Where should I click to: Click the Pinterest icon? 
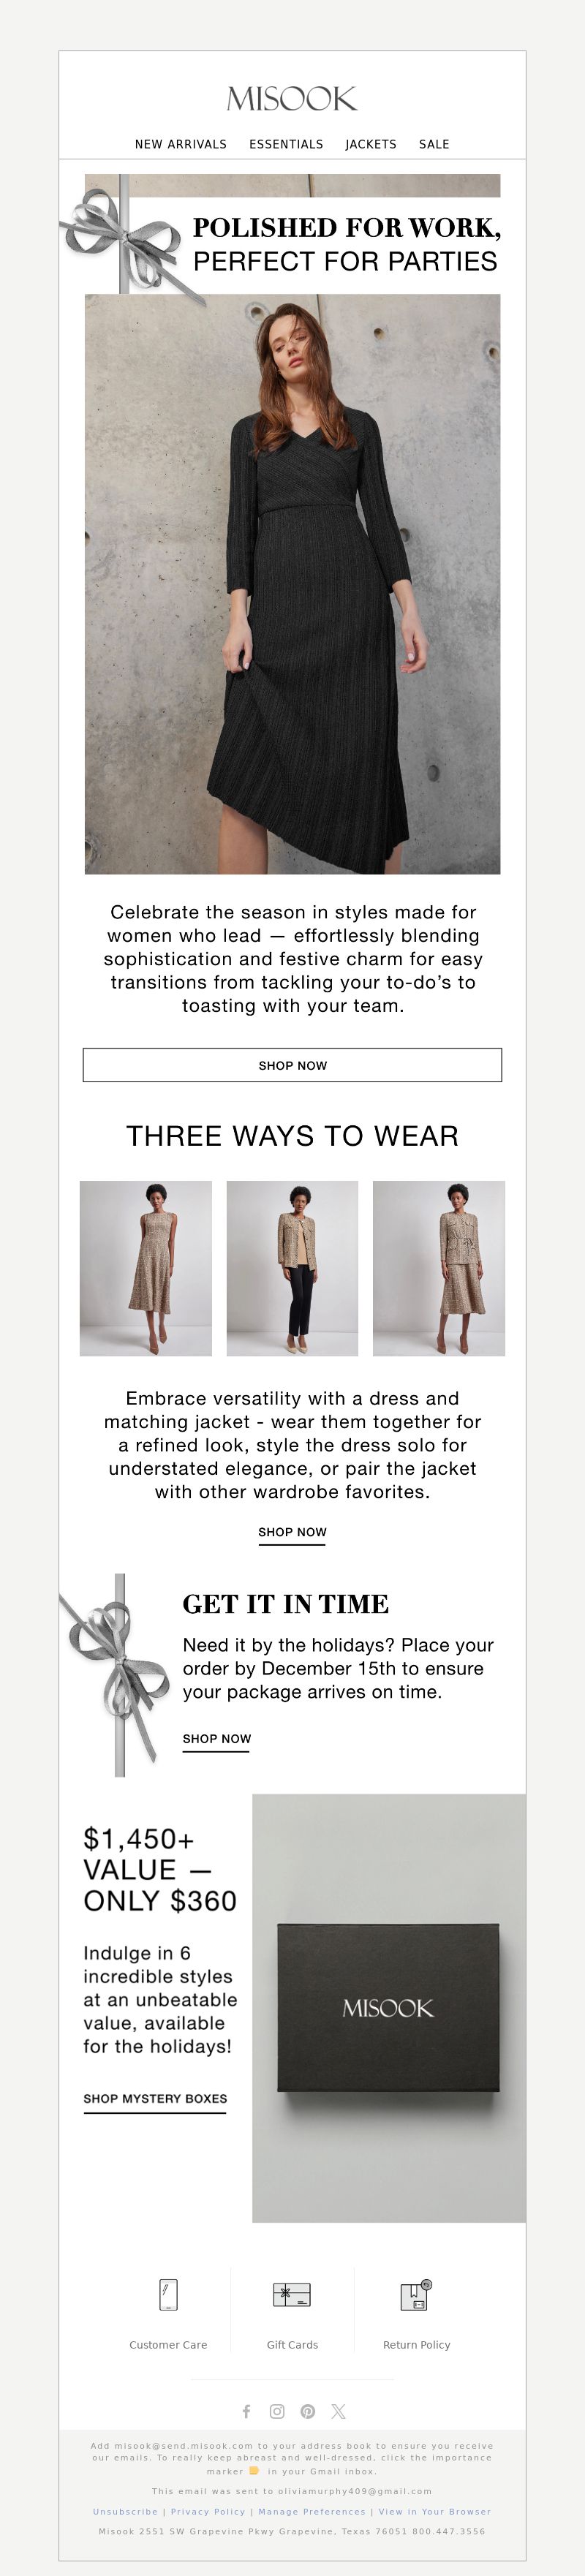click(308, 2411)
